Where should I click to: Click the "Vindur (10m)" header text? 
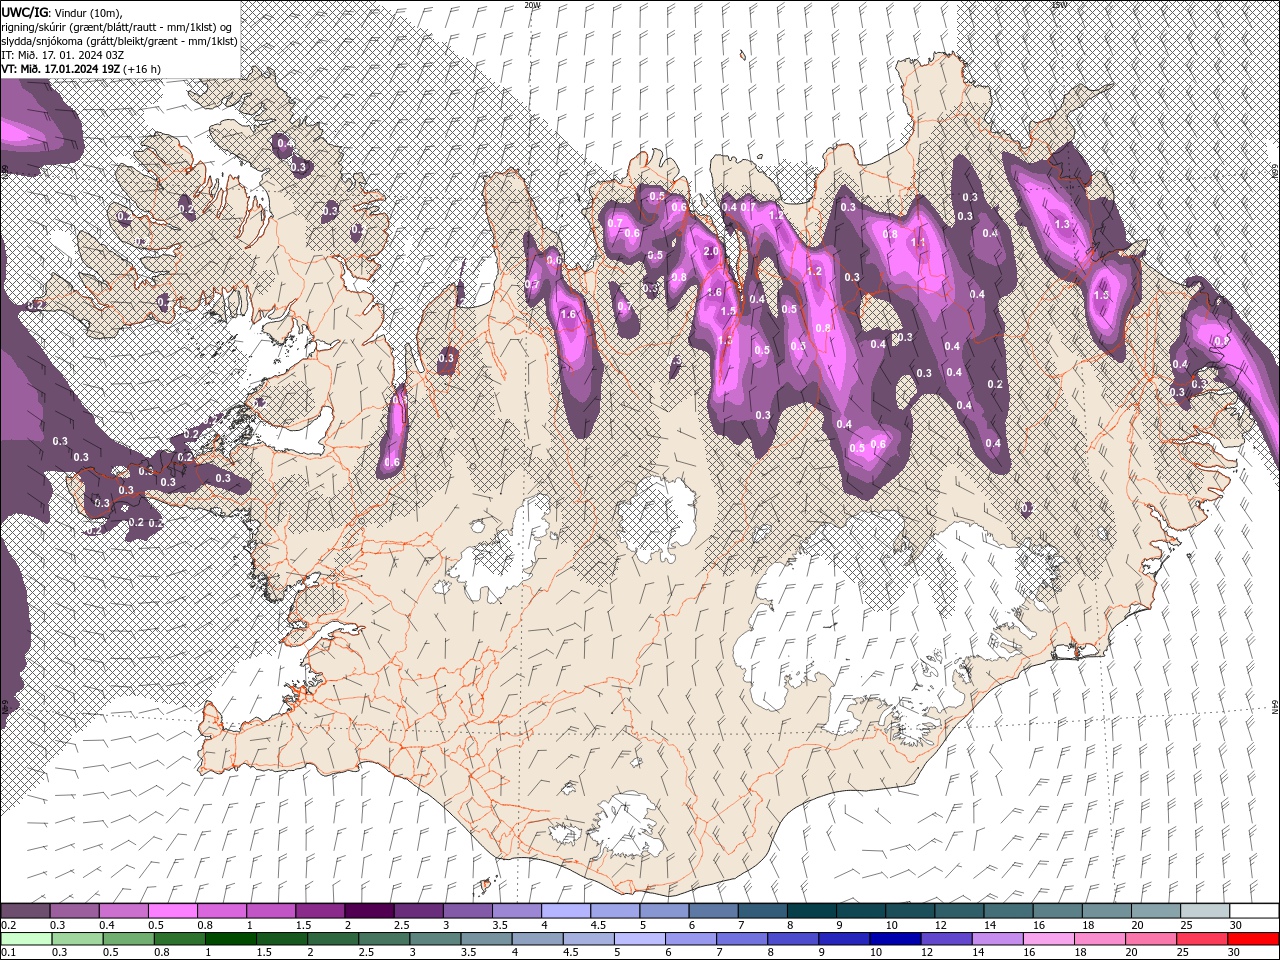[87, 12]
